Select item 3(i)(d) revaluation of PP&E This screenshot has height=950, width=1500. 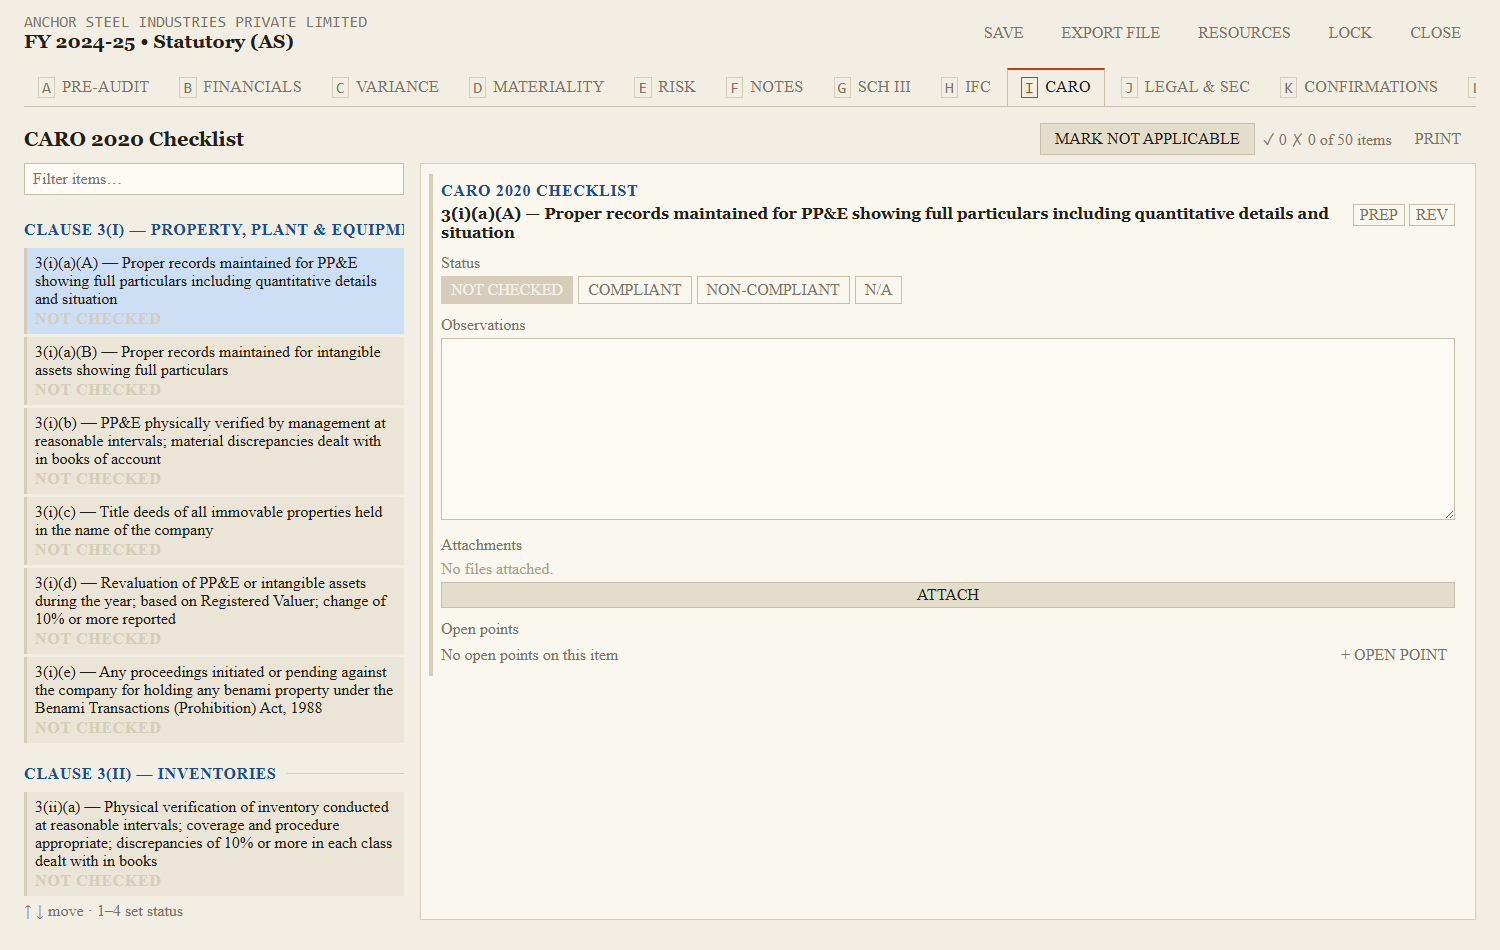pyautogui.click(x=214, y=611)
